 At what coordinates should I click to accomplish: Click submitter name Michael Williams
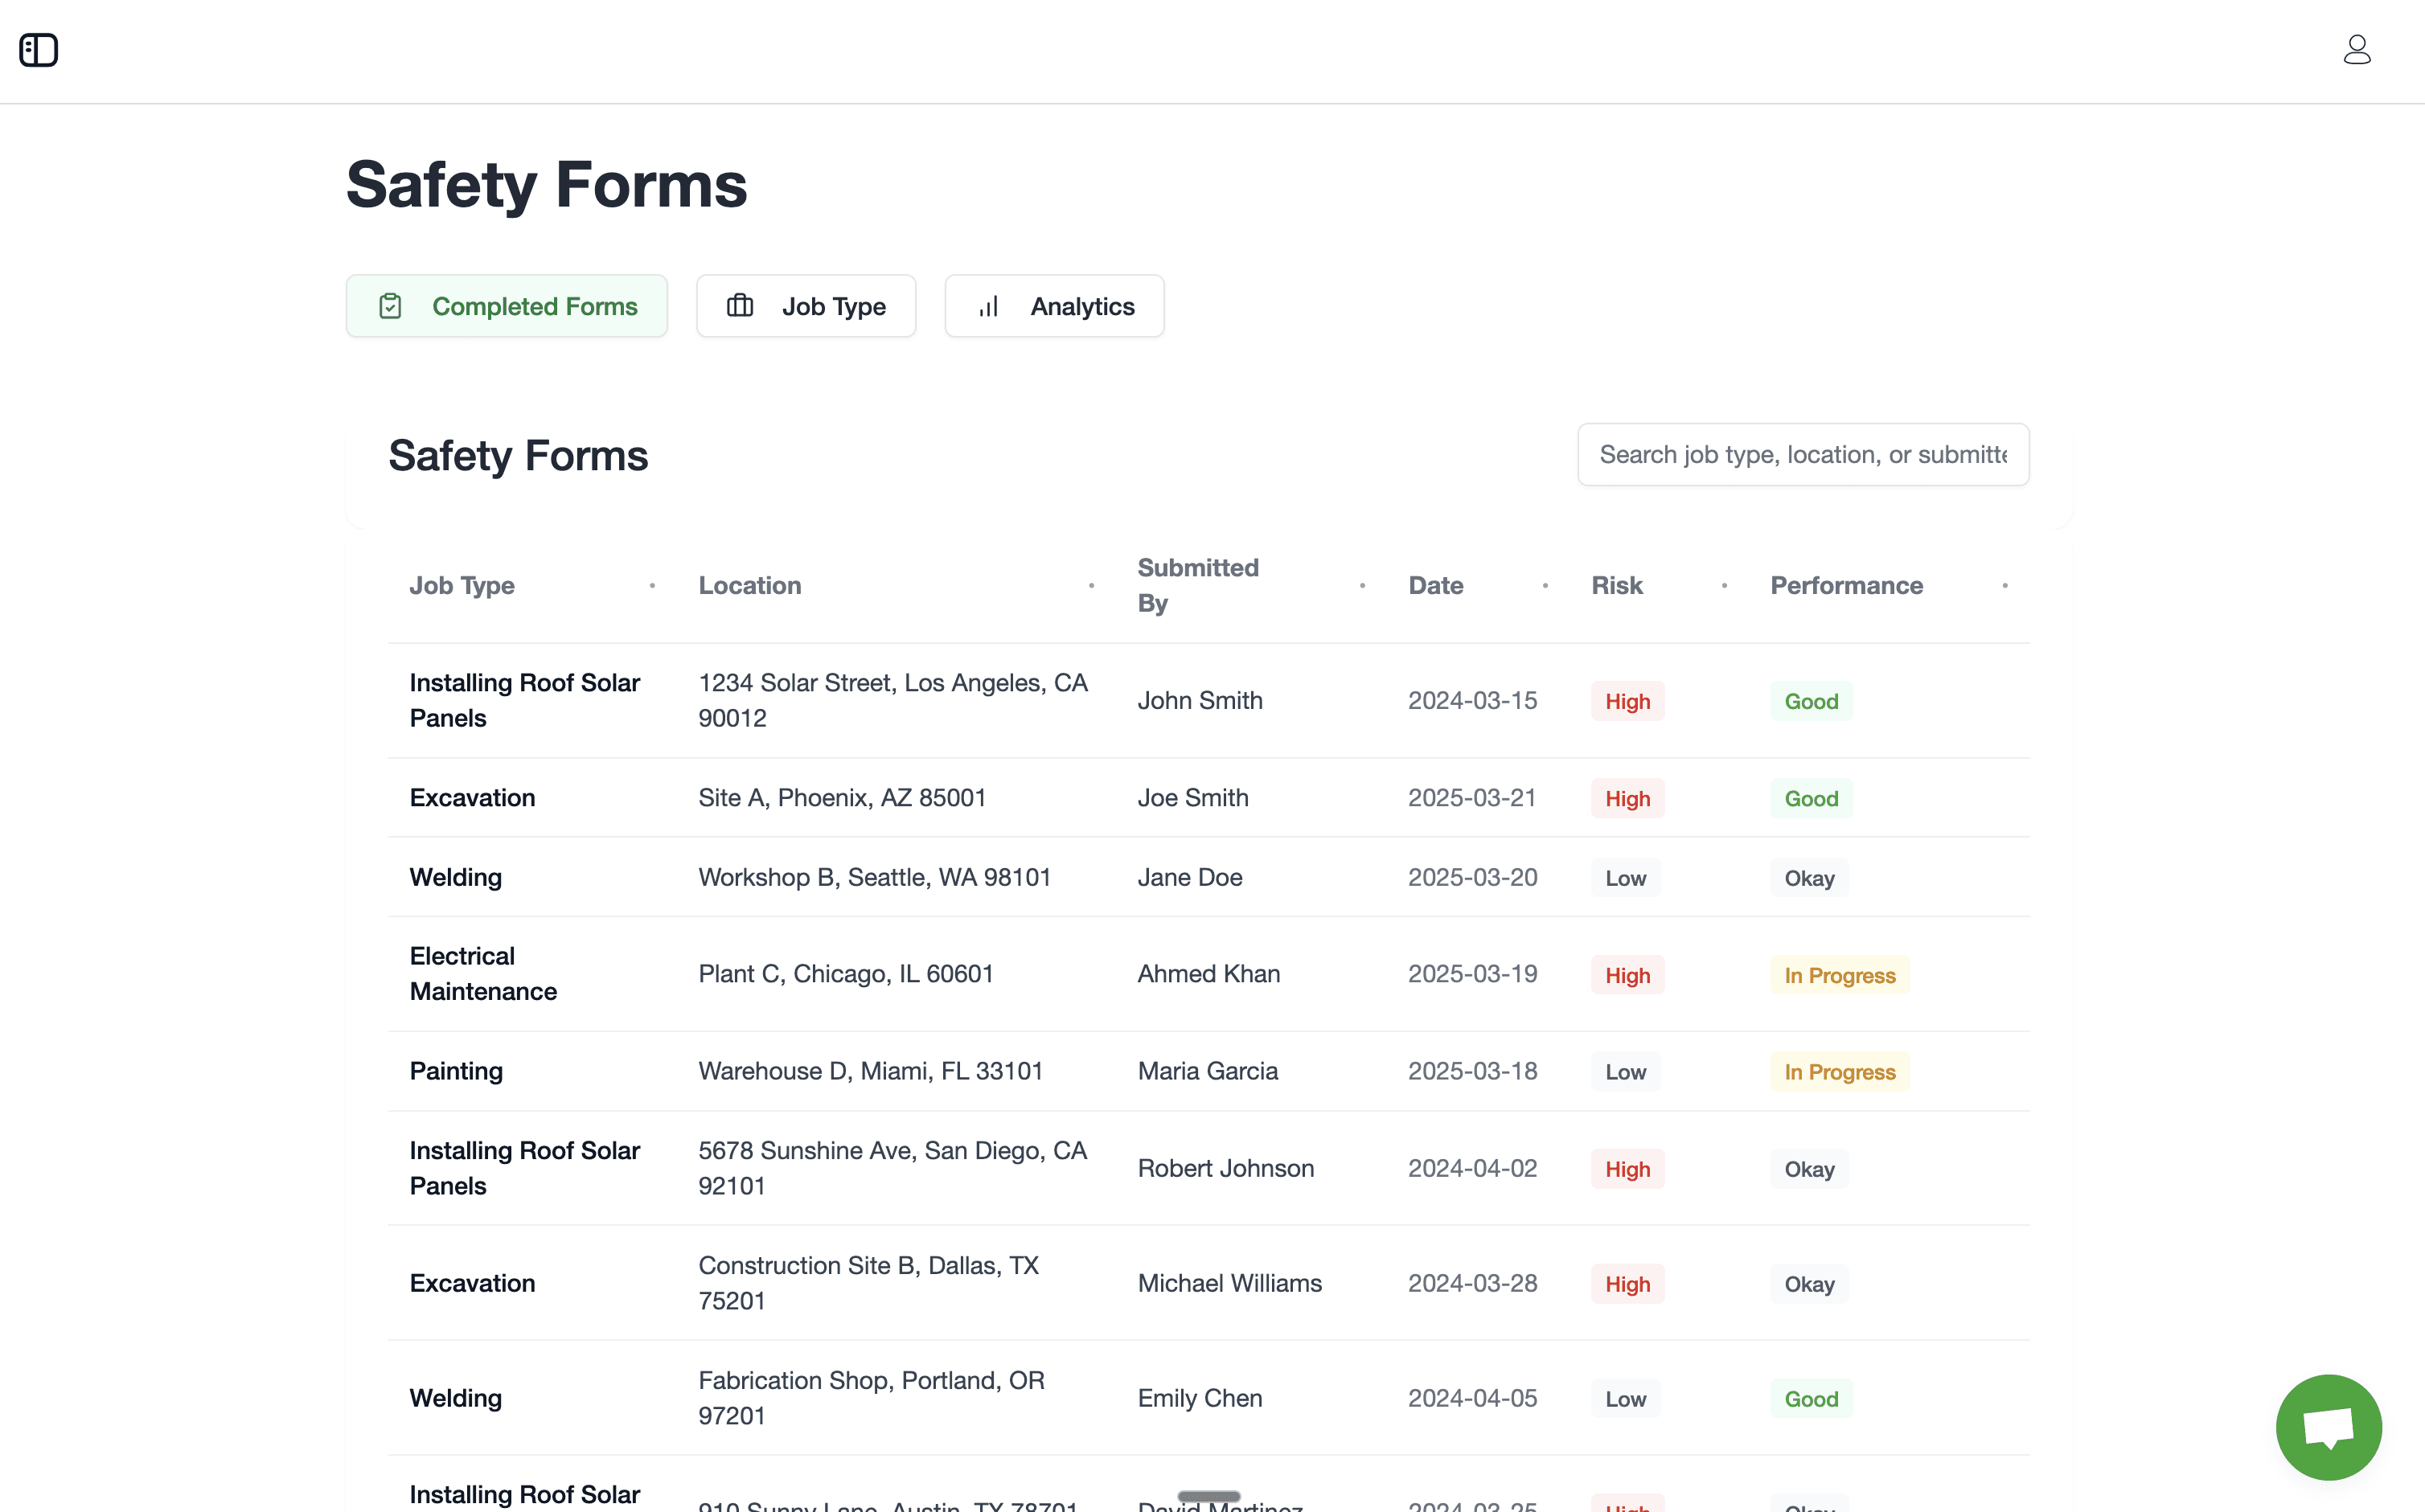1229,1283
